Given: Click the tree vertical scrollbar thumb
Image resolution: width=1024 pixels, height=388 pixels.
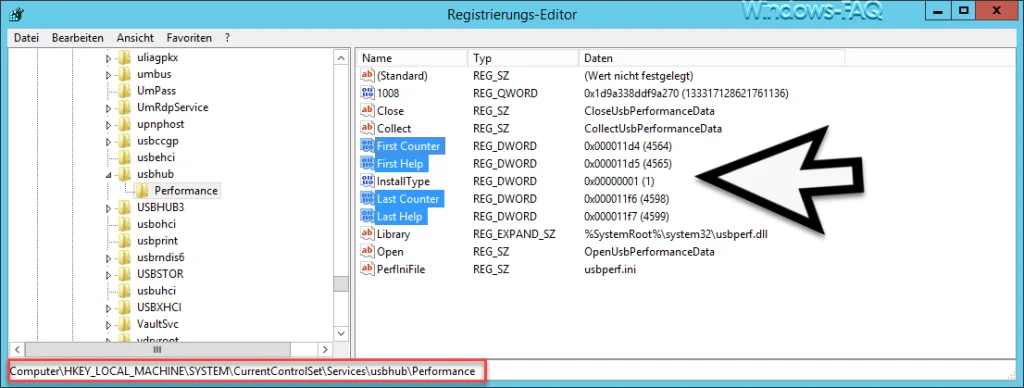Looking at the screenshot, I should [x=341, y=284].
